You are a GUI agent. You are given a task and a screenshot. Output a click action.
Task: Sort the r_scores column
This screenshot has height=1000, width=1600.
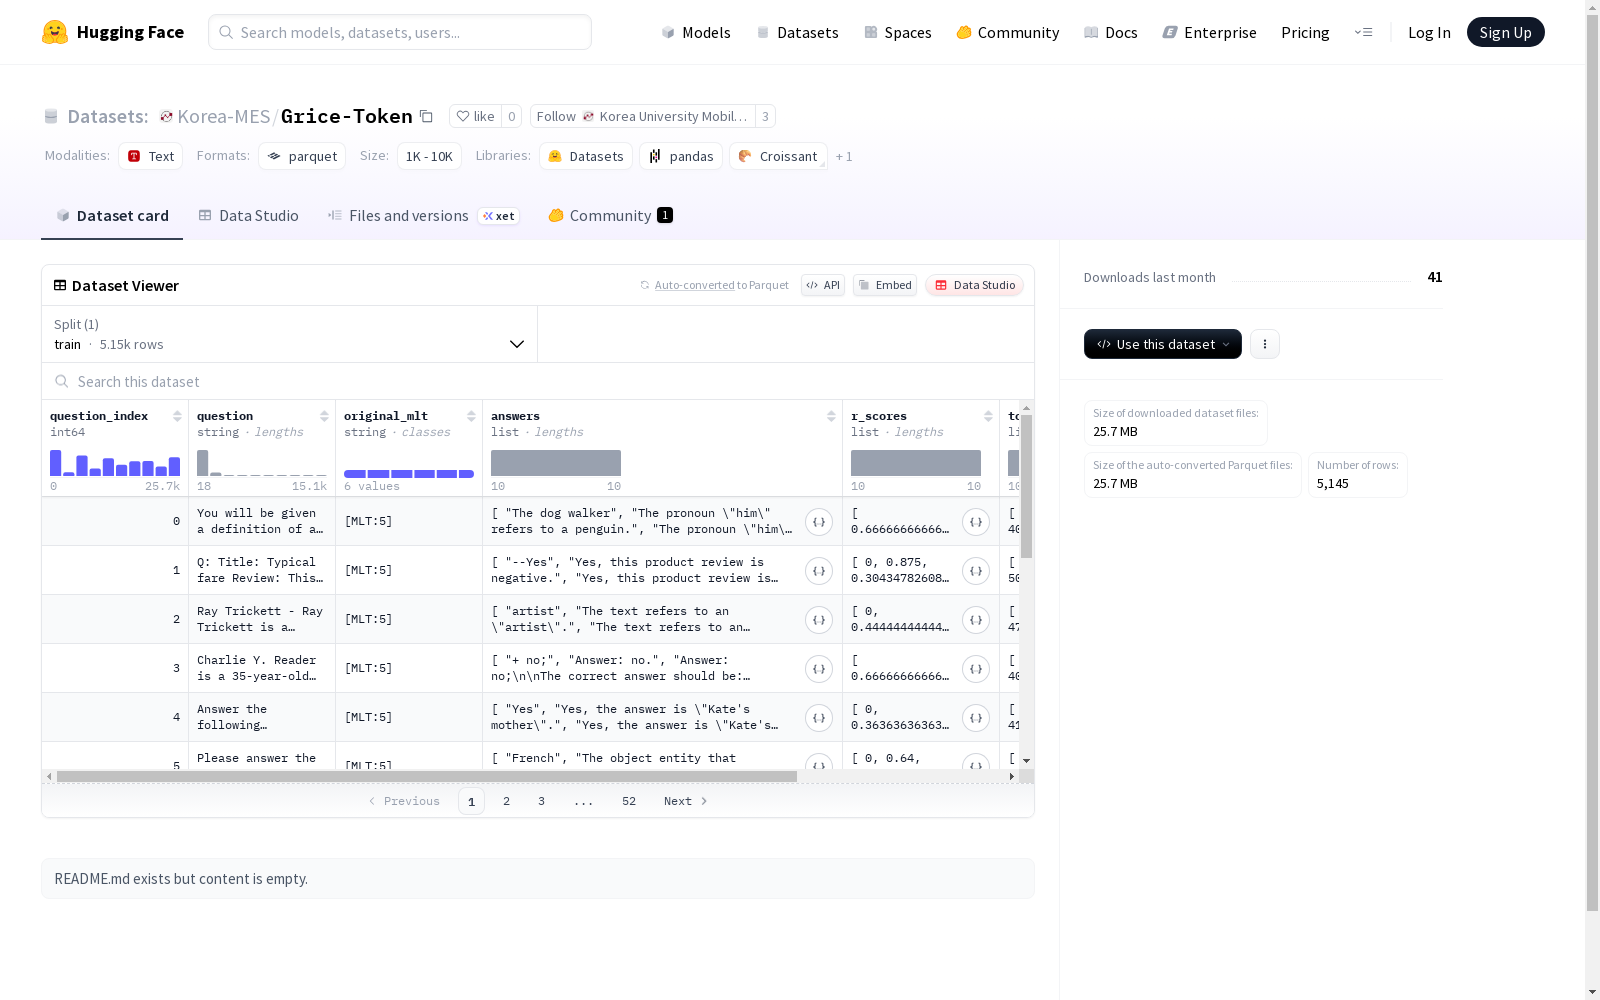(x=988, y=416)
